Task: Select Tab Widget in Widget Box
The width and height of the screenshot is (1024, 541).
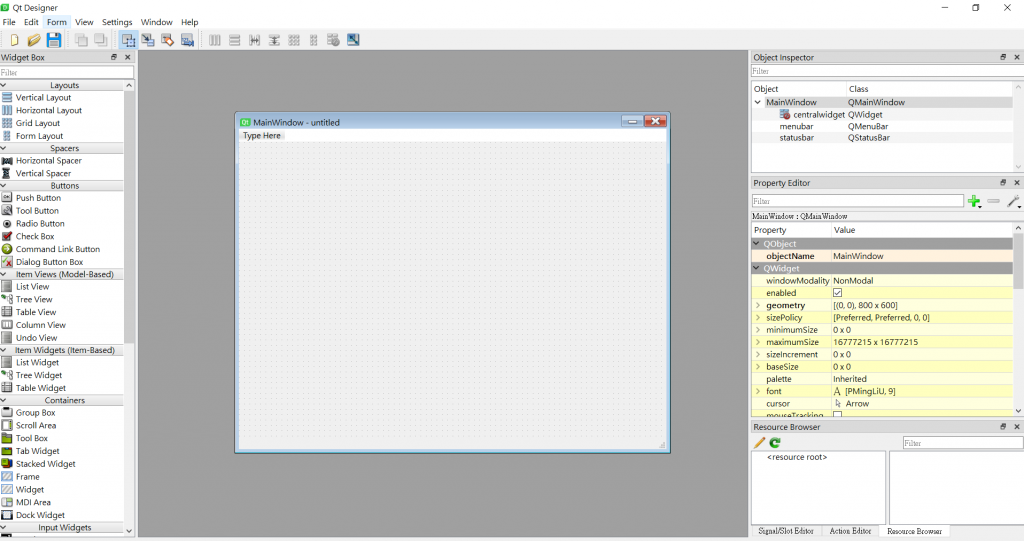Action: pyautogui.click(x=37, y=451)
